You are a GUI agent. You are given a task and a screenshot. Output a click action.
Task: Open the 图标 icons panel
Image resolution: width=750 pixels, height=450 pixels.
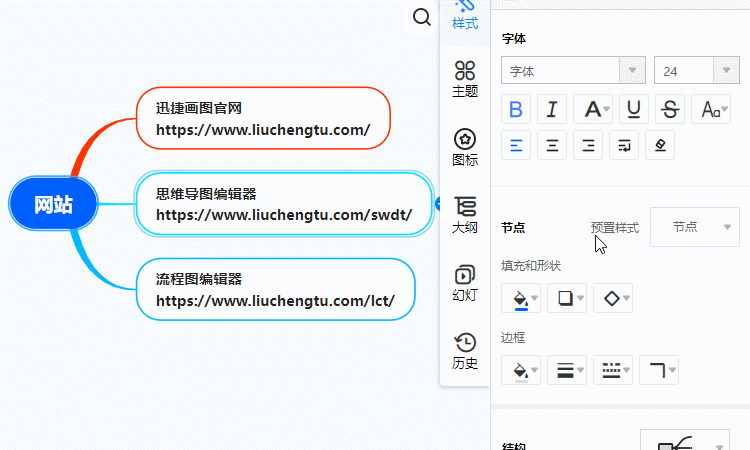(x=465, y=147)
